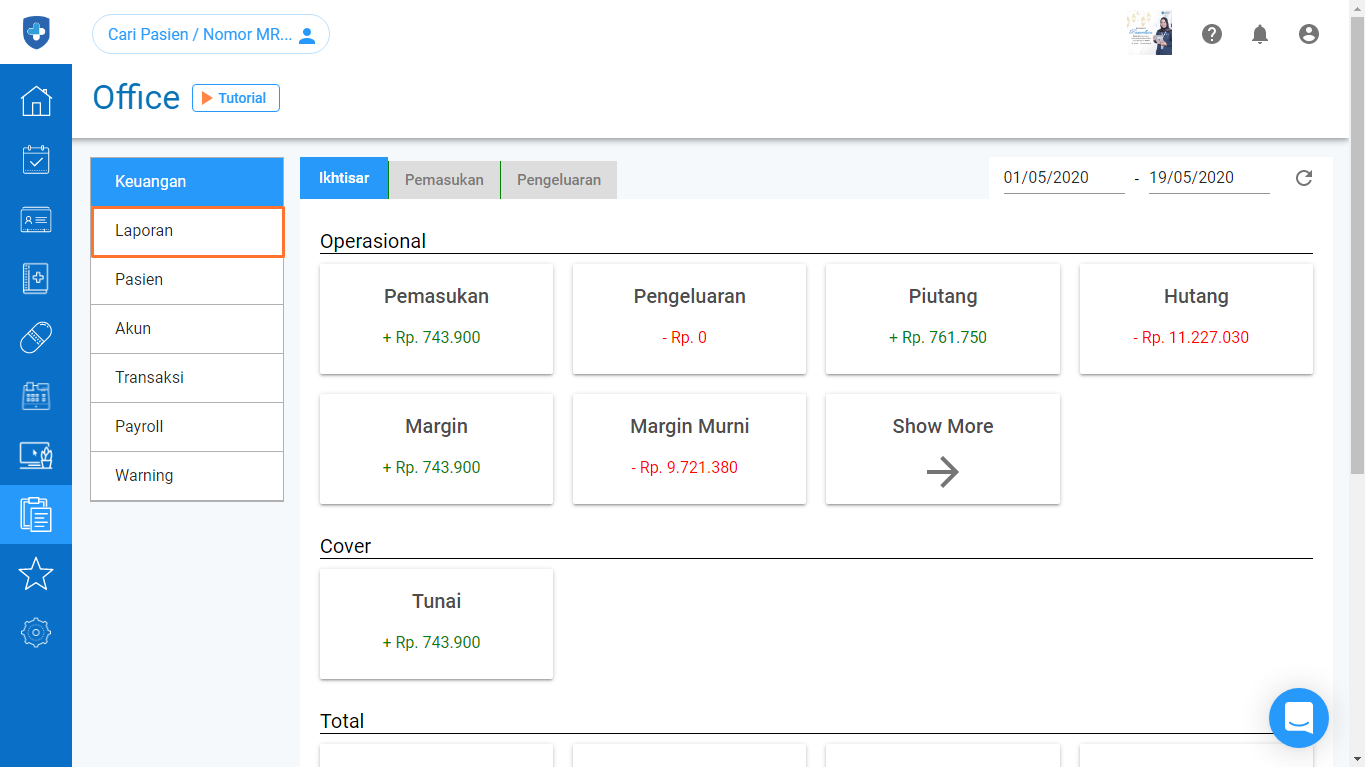
Task: Open the Payroll menu item
Action: (187, 427)
